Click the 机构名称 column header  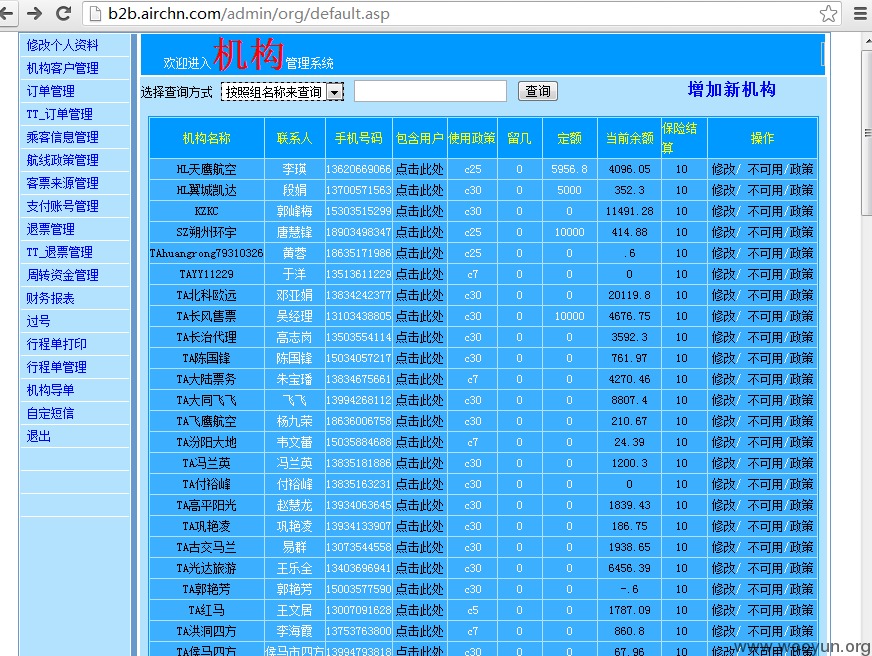[206, 138]
